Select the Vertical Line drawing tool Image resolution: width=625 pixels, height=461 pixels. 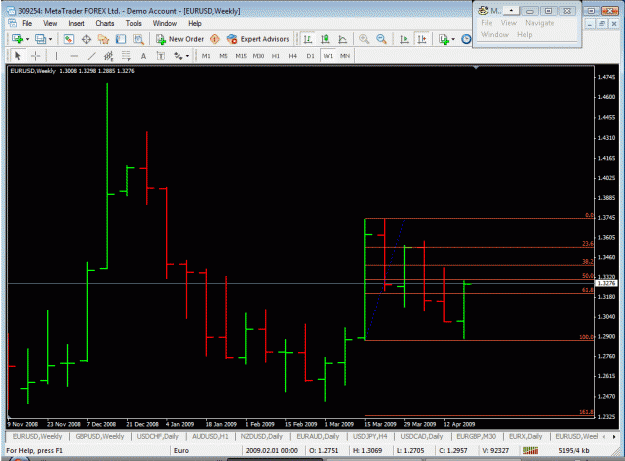[56, 56]
